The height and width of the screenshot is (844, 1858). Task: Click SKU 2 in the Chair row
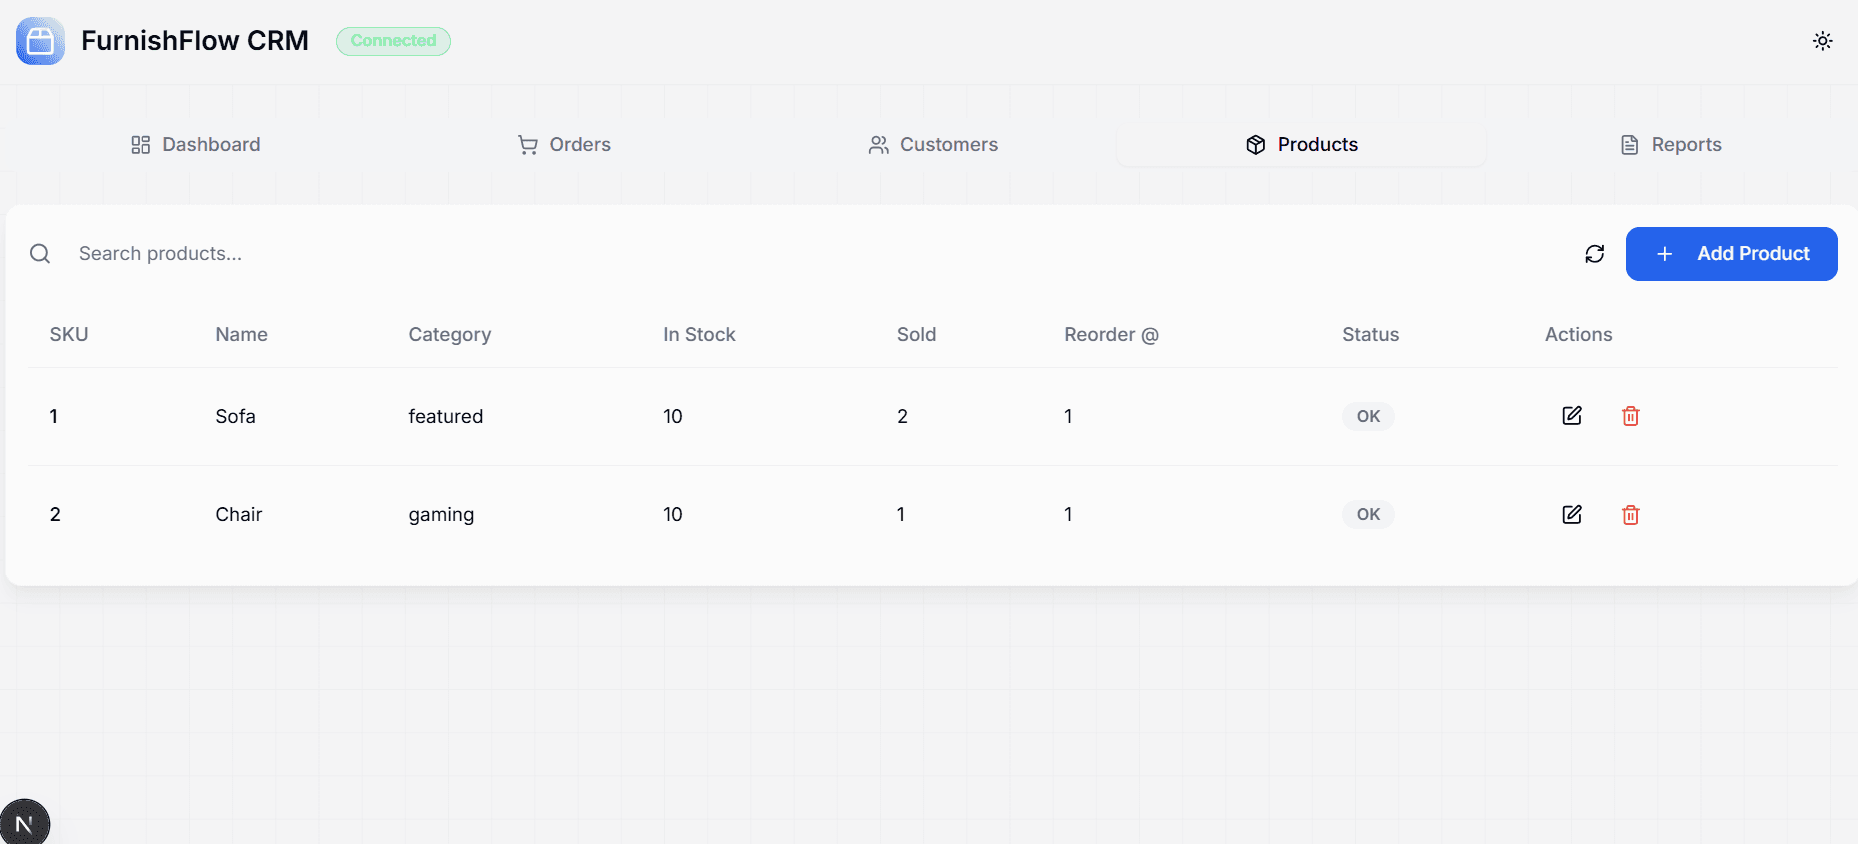[55, 514]
